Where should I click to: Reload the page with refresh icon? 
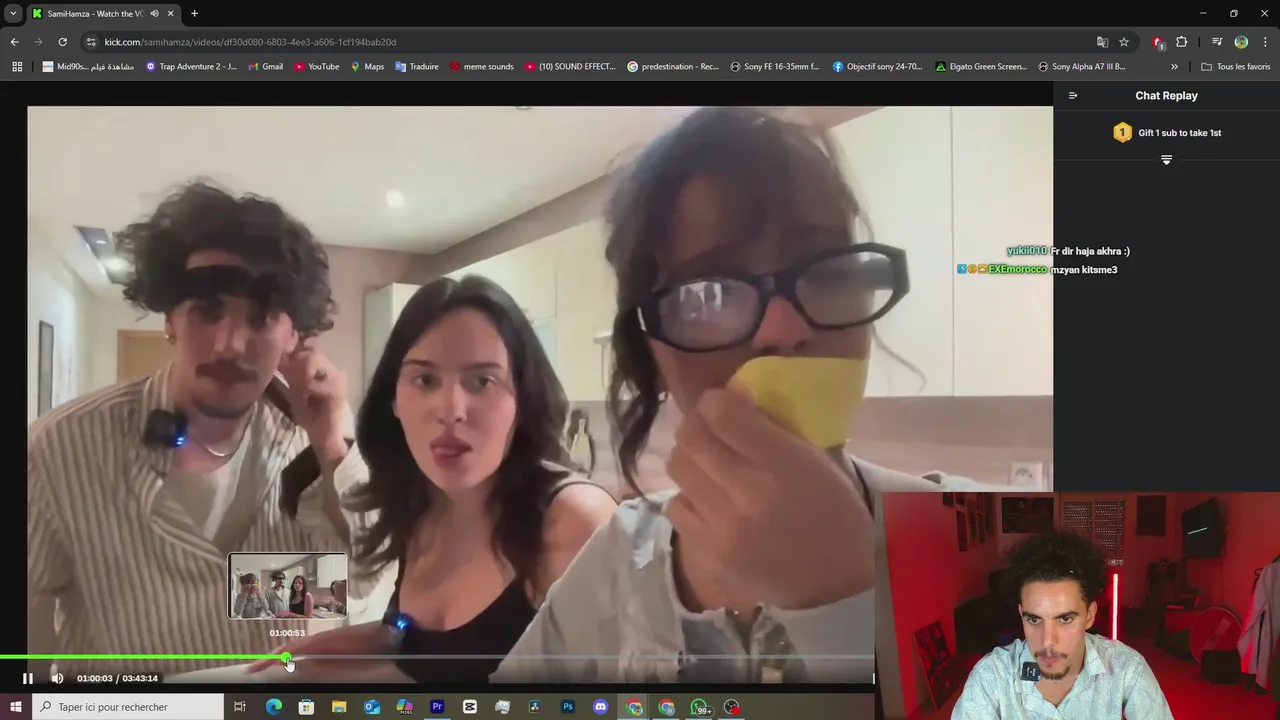(x=62, y=42)
